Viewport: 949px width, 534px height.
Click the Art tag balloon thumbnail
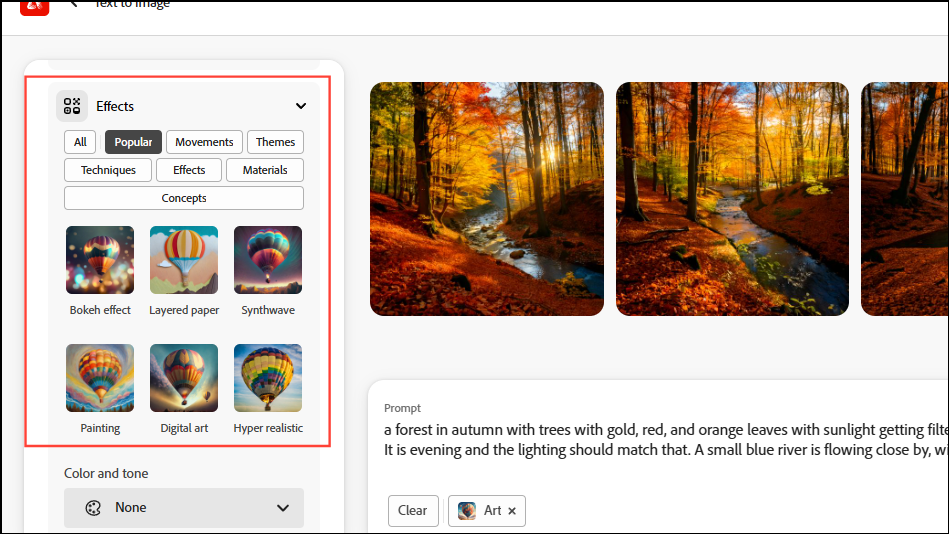click(x=467, y=510)
